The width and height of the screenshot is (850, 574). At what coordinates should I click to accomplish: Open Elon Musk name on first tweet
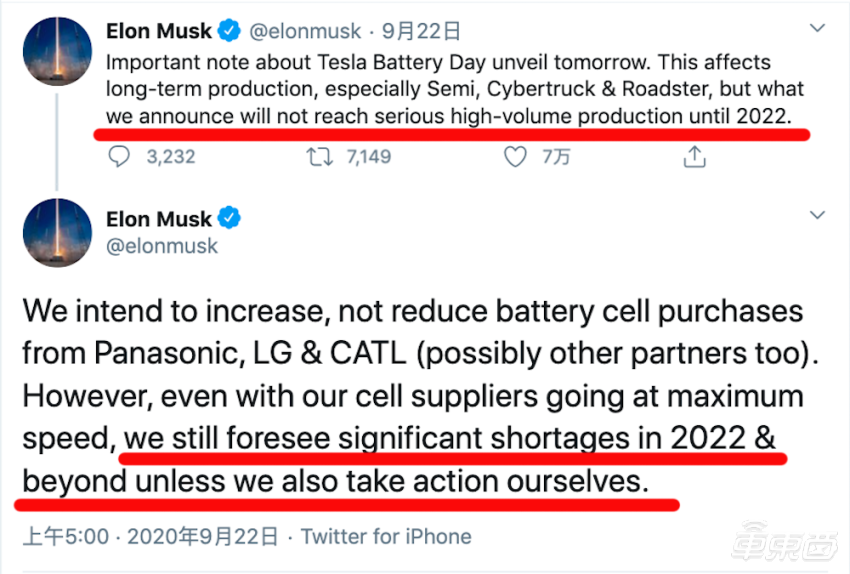(159, 32)
